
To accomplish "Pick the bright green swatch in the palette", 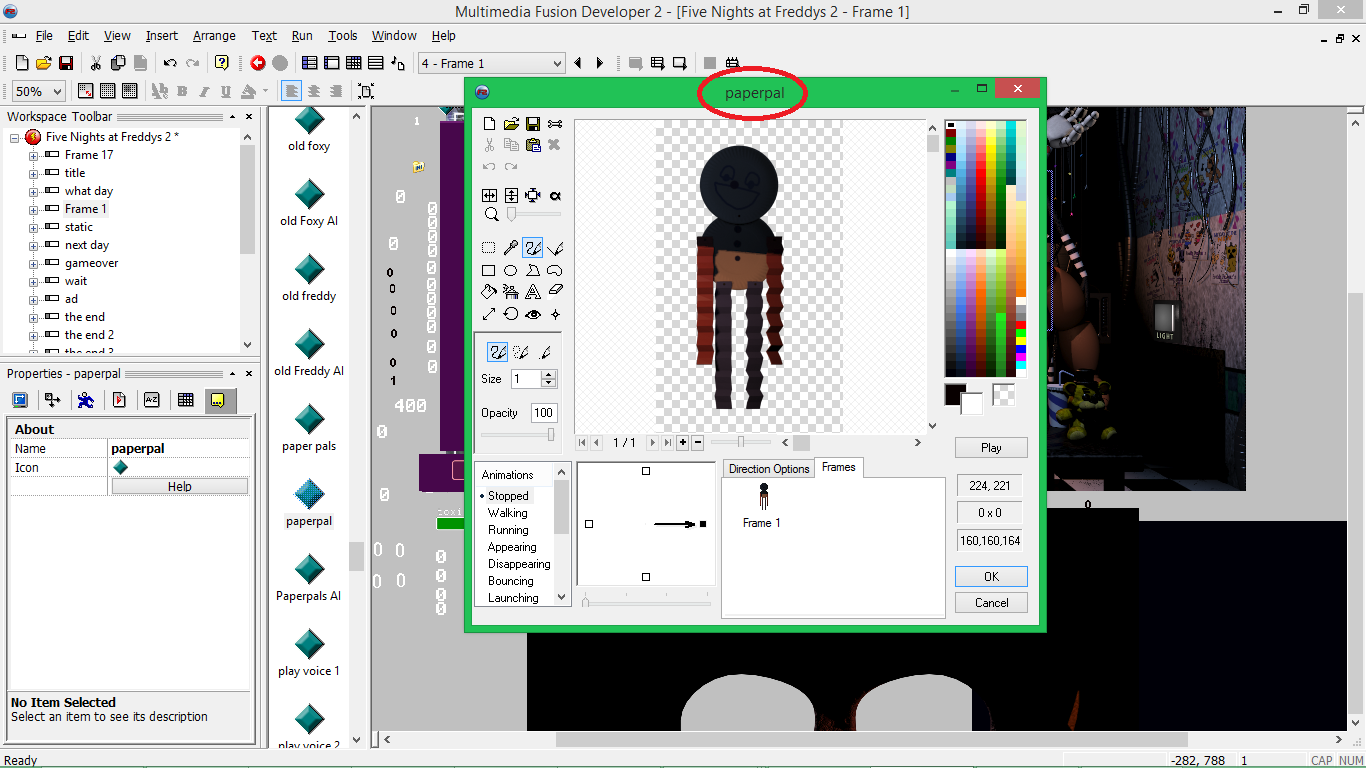I will [1020, 334].
